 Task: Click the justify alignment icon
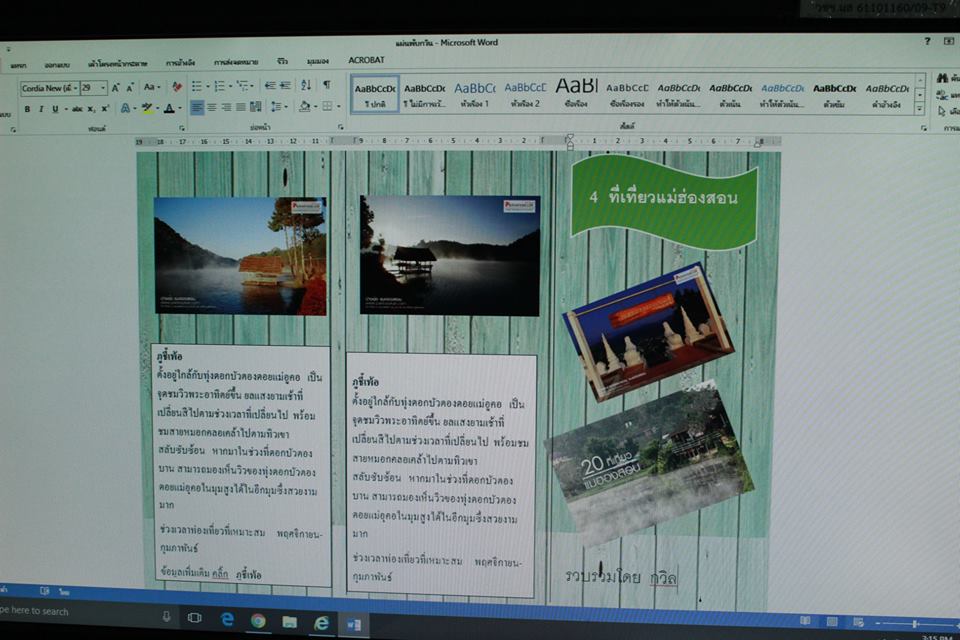(x=242, y=107)
